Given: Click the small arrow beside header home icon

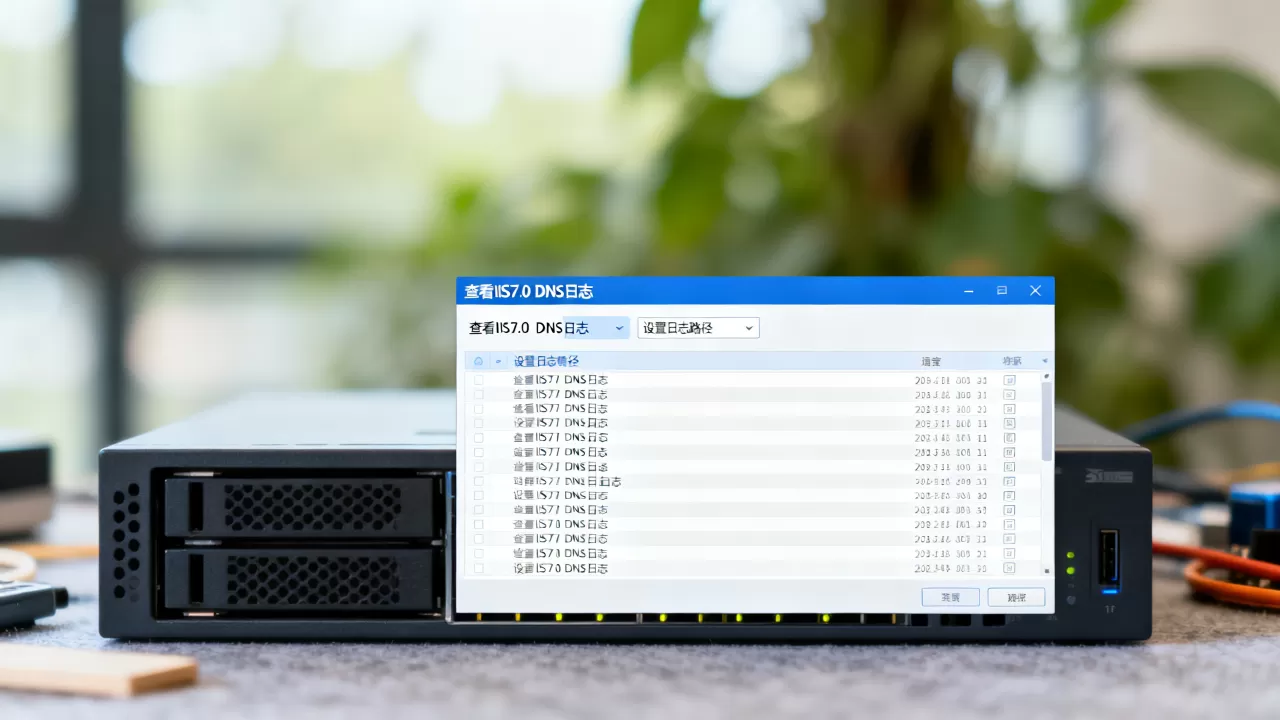Looking at the screenshot, I should tap(499, 361).
